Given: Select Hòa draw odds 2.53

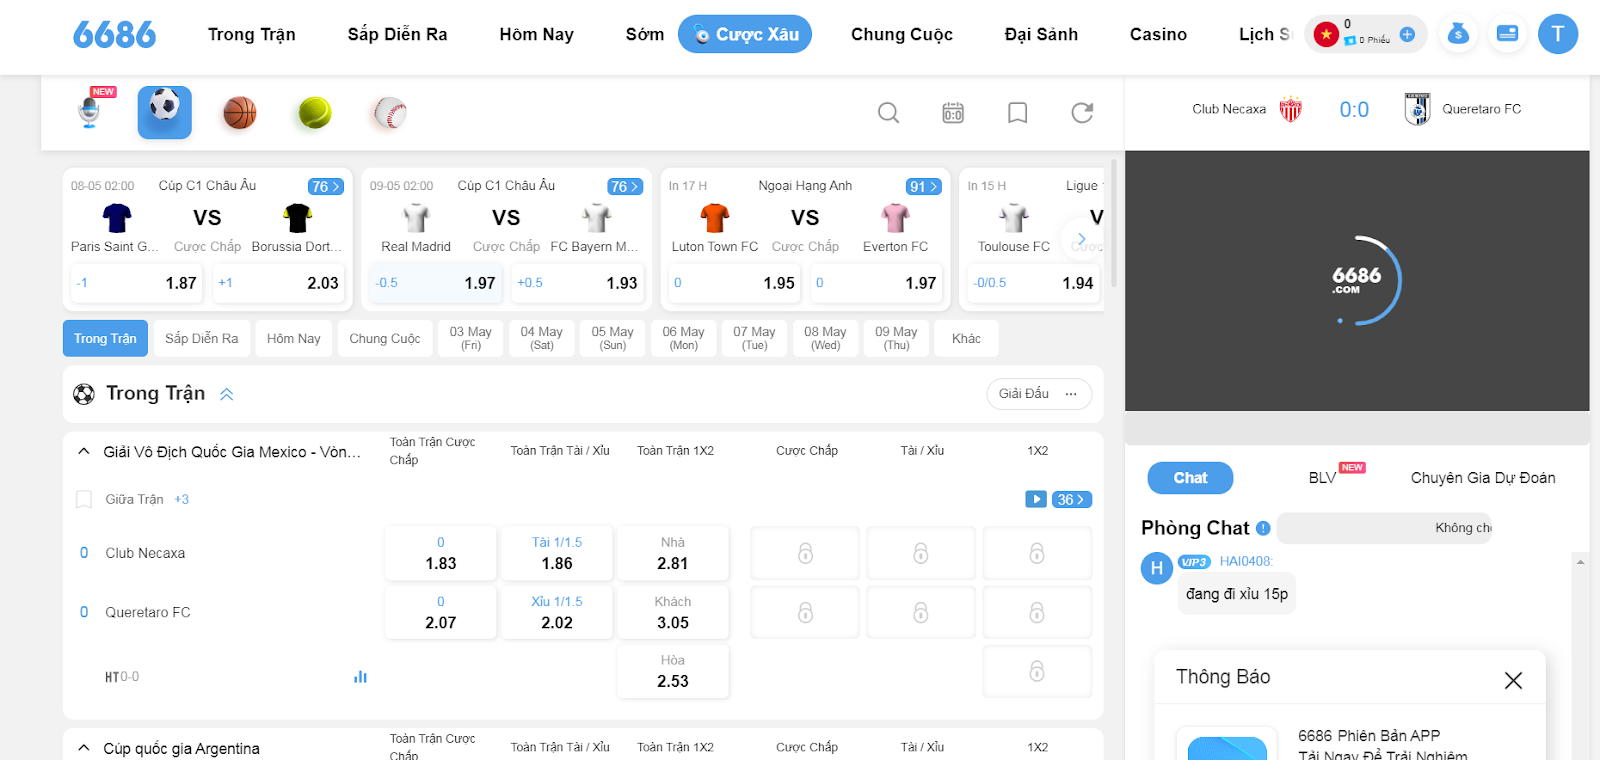Looking at the screenshot, I should click(673, 671).
